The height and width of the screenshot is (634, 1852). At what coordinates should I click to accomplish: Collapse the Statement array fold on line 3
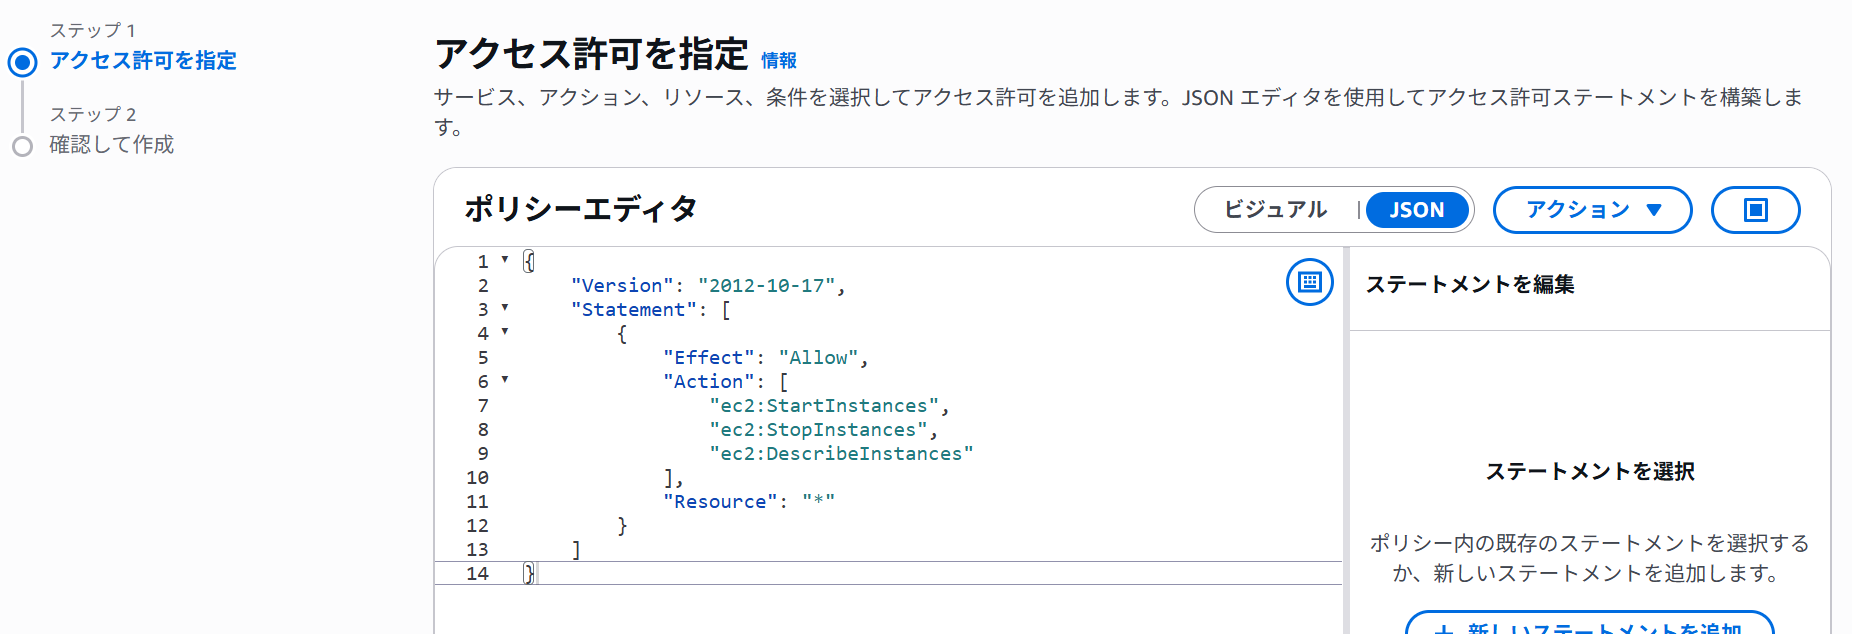(x=505, y=308)
